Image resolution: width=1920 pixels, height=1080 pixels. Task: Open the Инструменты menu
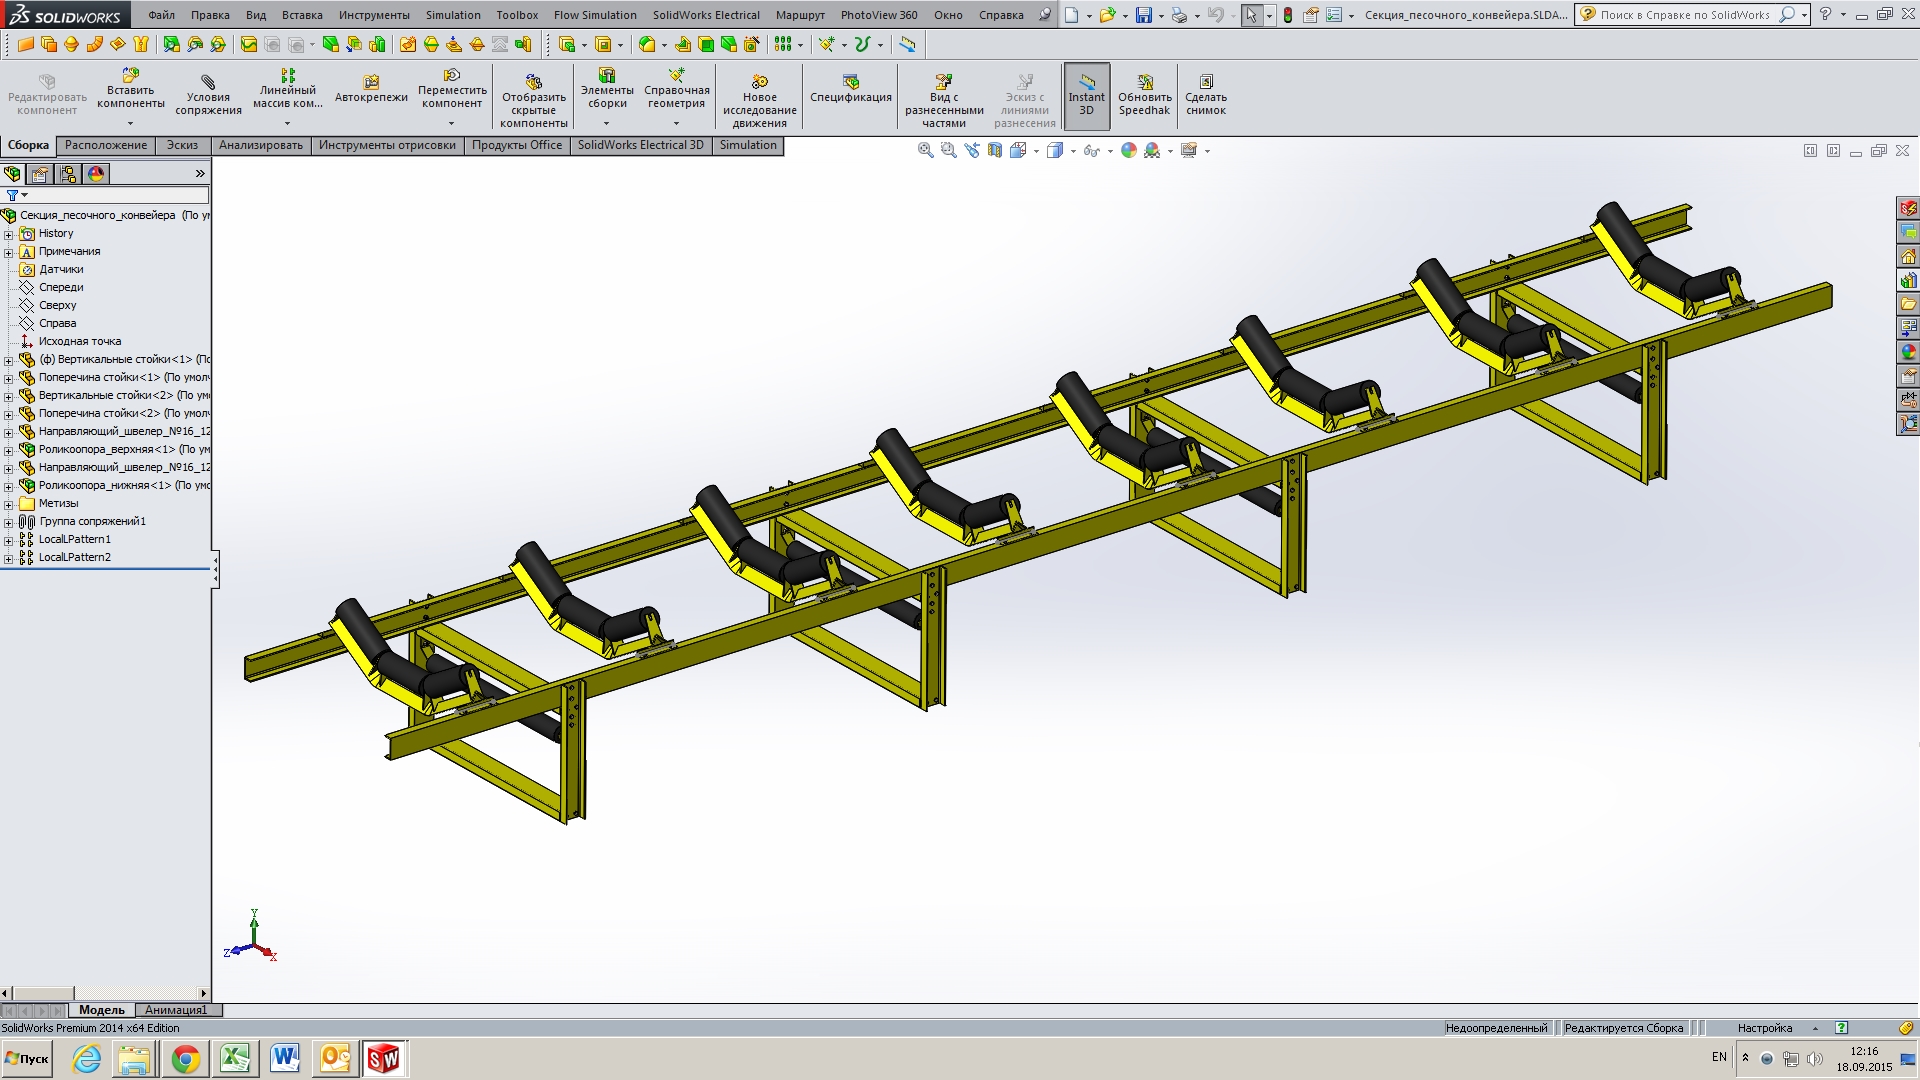pyautogui.click(x=374, y=15)
